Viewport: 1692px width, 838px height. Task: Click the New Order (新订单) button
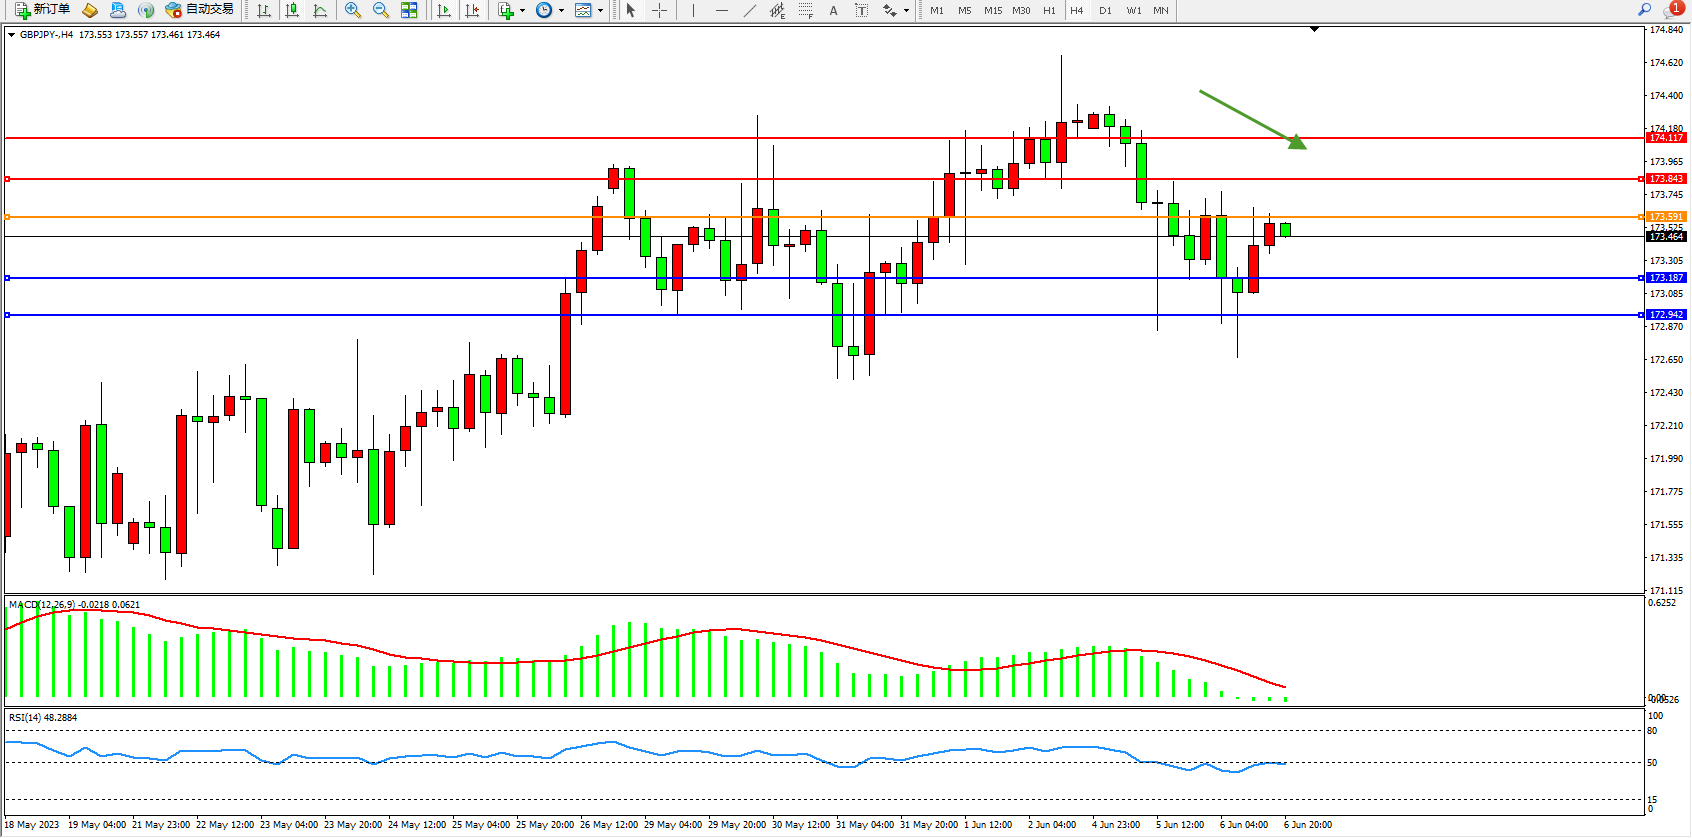pos(42,10)
